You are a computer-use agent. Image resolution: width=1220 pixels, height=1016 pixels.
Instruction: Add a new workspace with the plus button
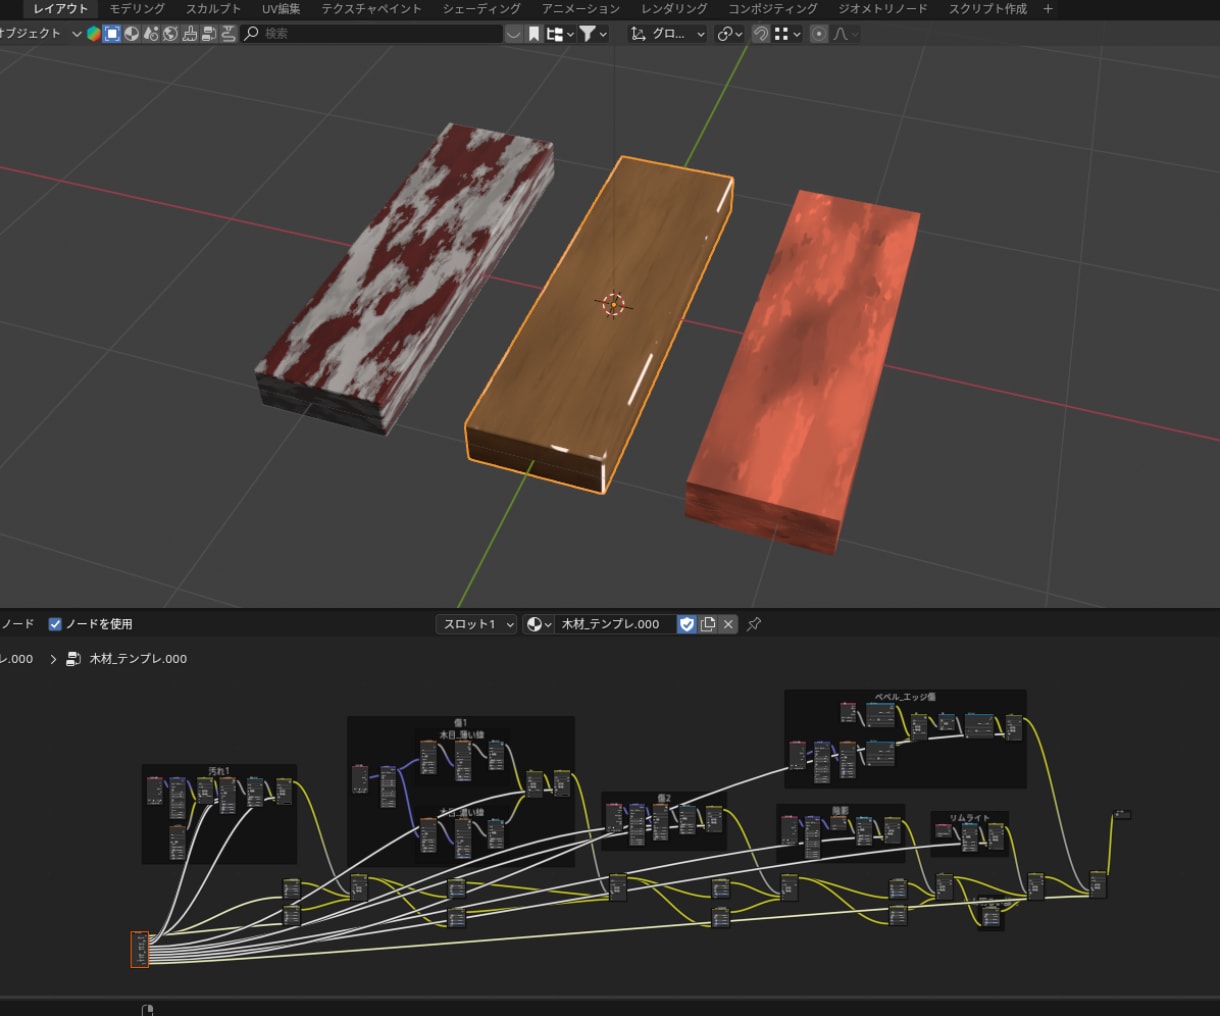[x=1048, y=9]
